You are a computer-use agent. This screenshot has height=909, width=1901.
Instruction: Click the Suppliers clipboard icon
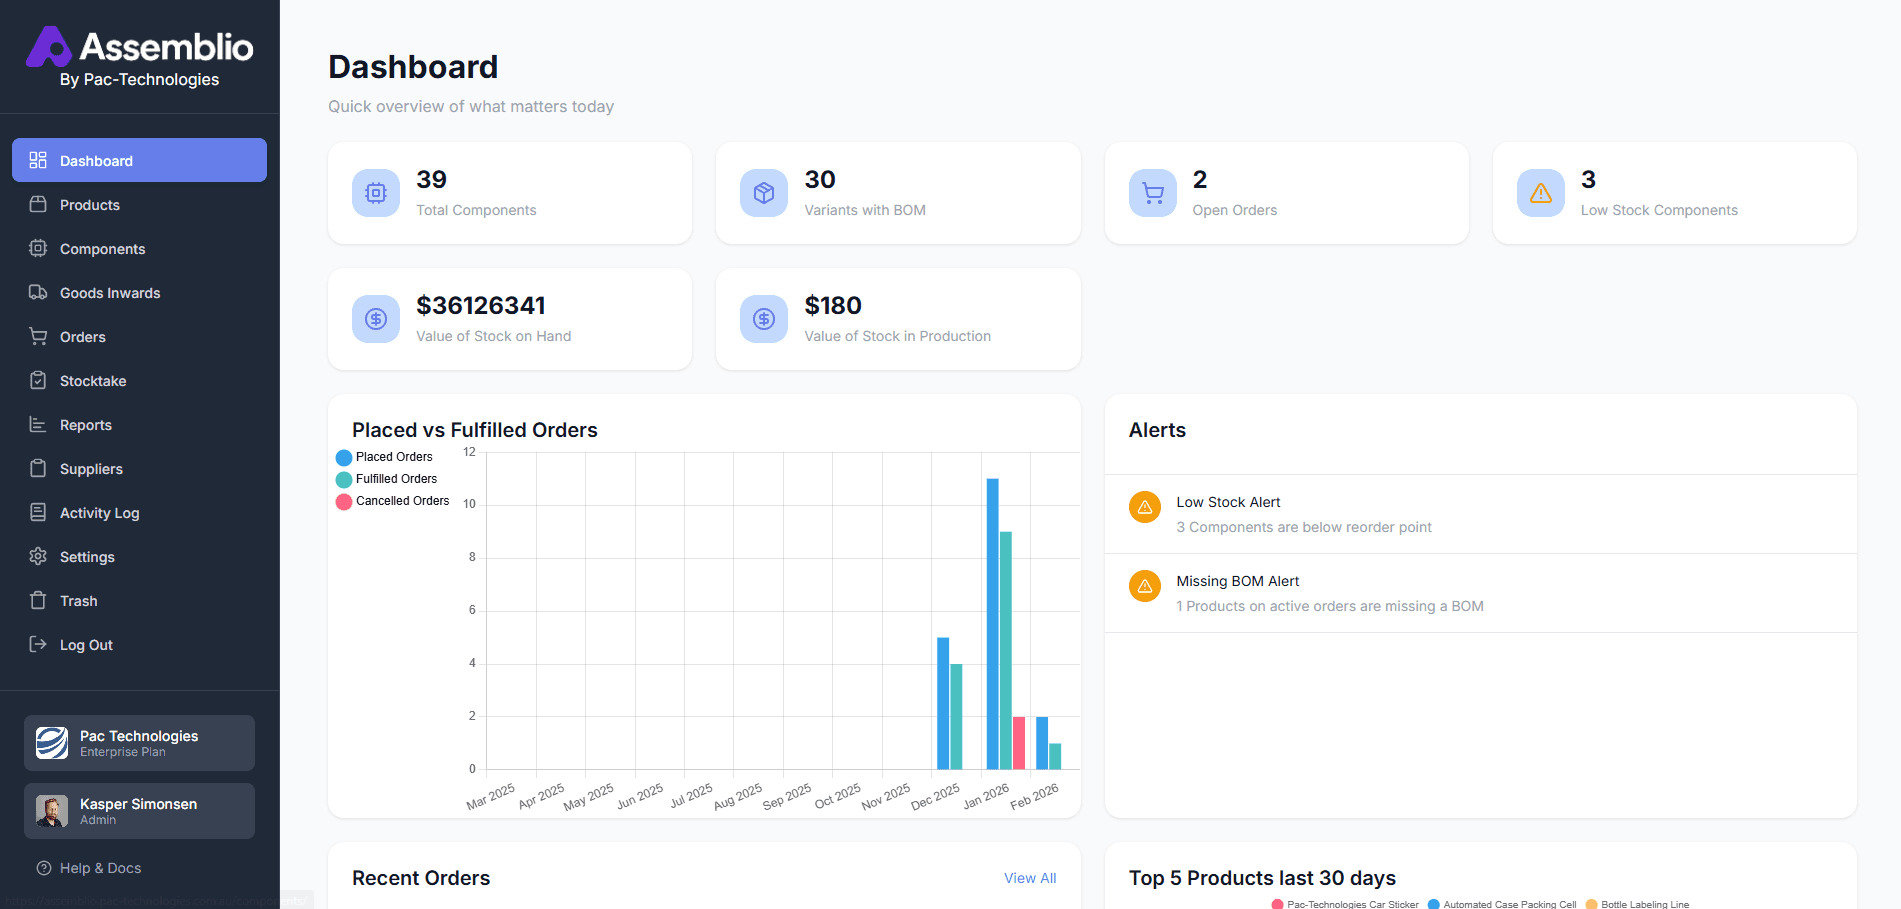tap(38, 468)
